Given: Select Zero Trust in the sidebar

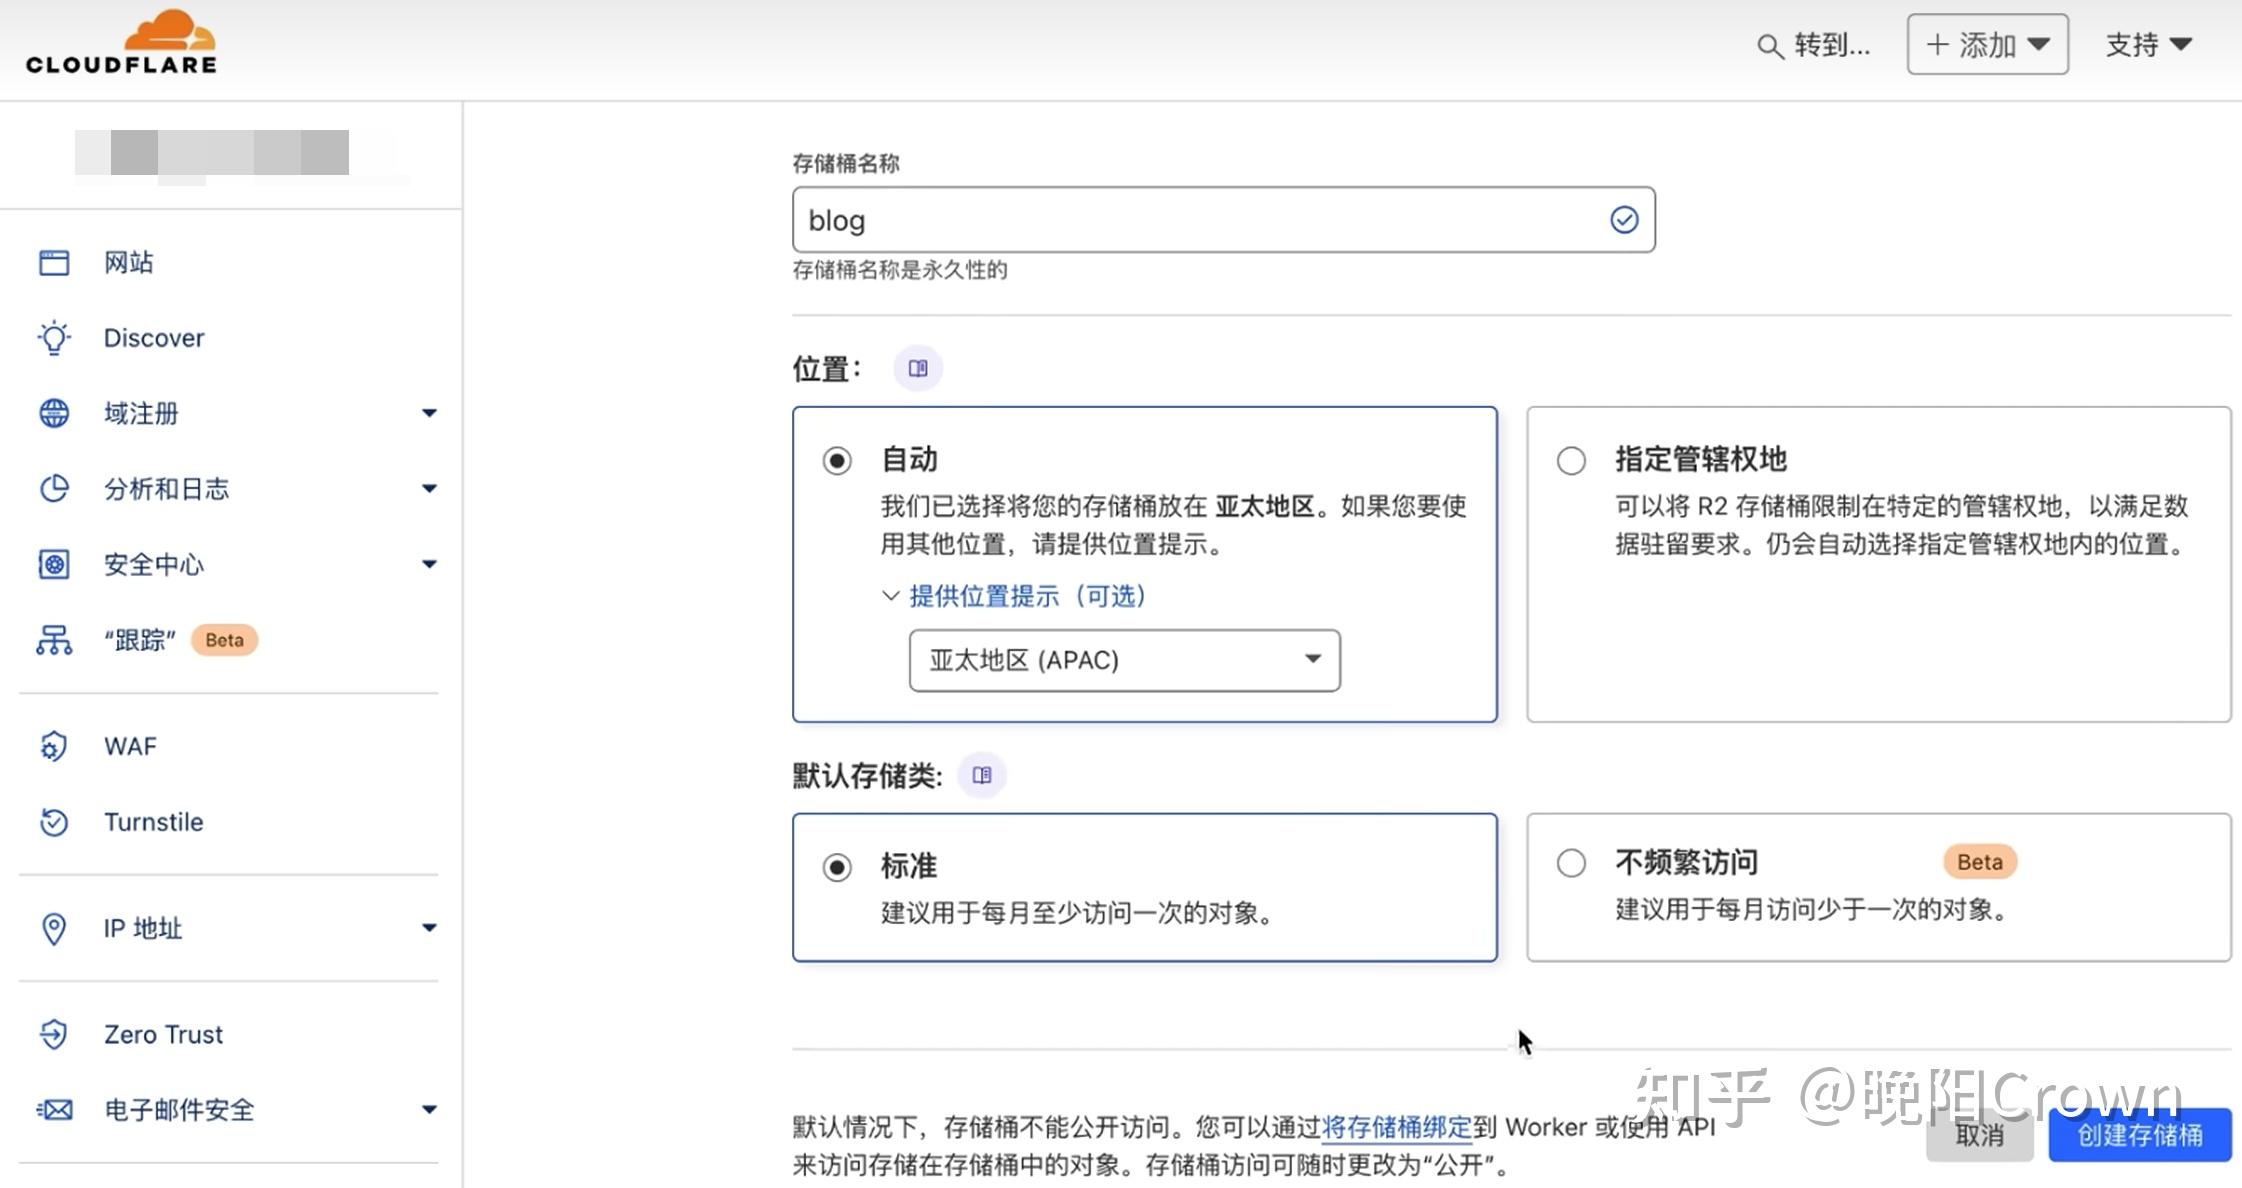Looking at the screenshot, I should (162, 1034).
